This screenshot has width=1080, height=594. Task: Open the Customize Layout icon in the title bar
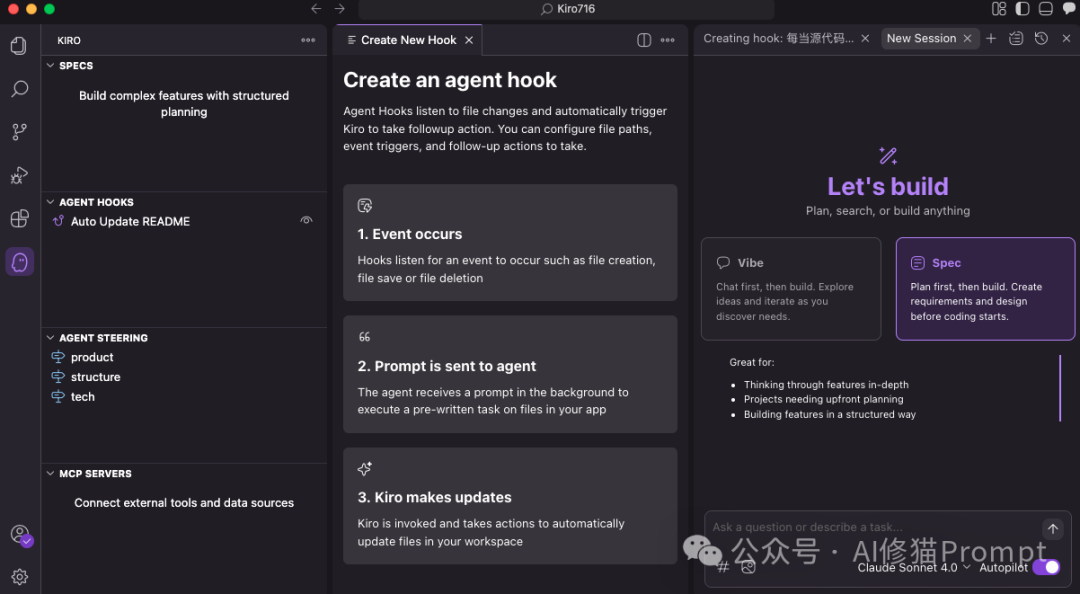[999, 9]
